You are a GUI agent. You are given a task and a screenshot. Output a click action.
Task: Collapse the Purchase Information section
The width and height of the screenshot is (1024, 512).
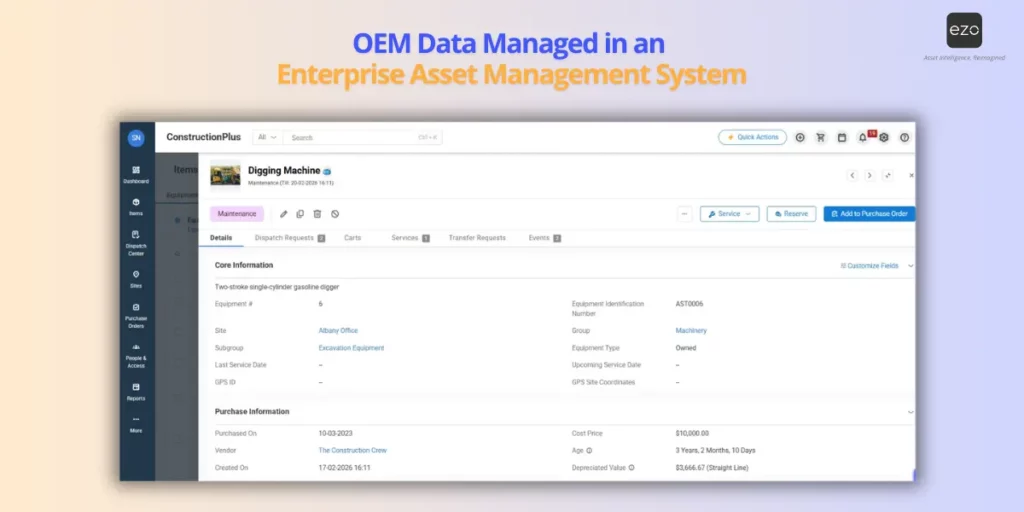pos(910,412)
